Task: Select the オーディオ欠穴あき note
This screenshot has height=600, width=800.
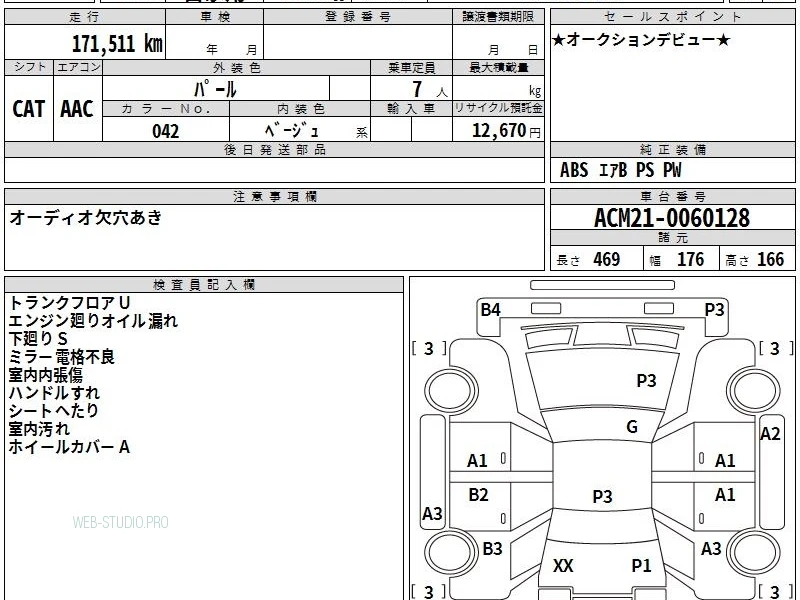Action: 86,217
